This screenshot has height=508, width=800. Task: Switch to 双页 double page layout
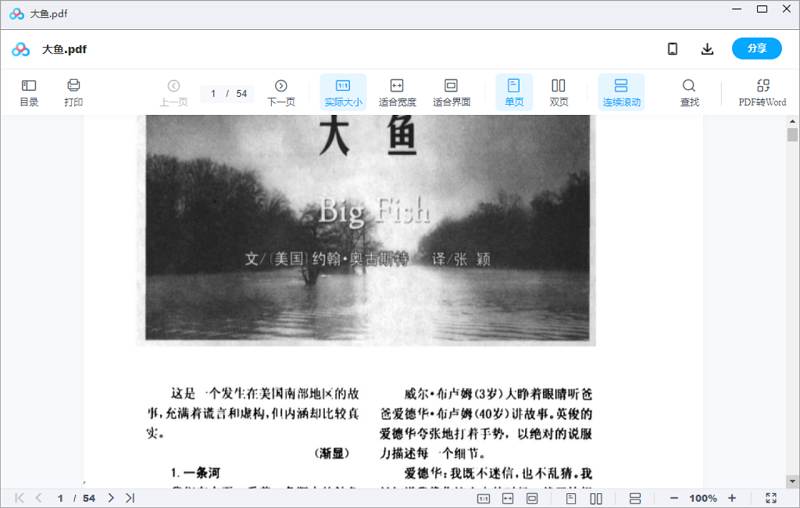[559, 92]
